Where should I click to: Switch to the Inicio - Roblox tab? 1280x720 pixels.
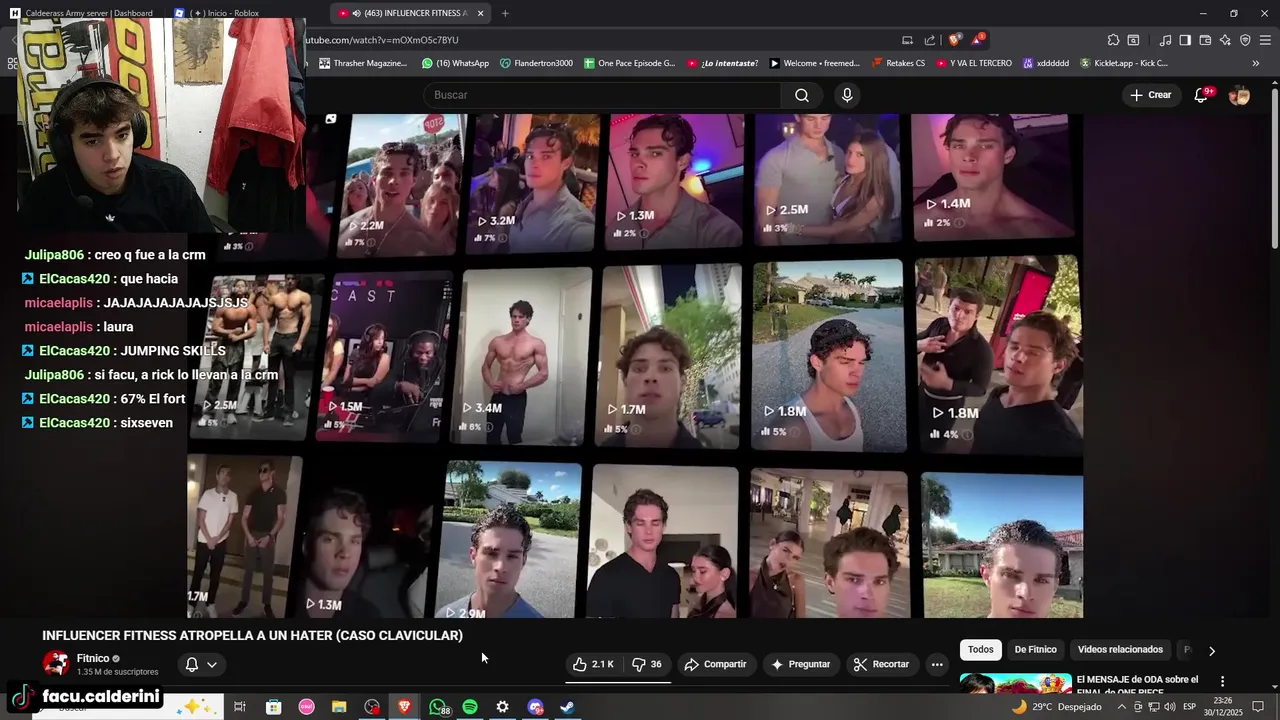point(225,13)
